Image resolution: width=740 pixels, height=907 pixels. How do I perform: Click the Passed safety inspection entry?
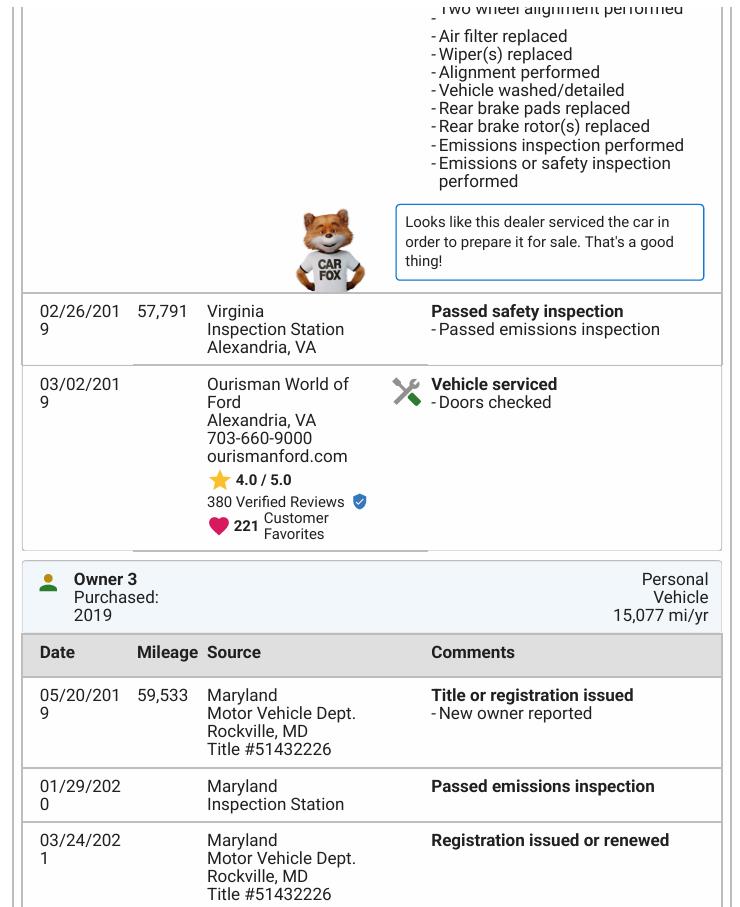click(527, 311)
